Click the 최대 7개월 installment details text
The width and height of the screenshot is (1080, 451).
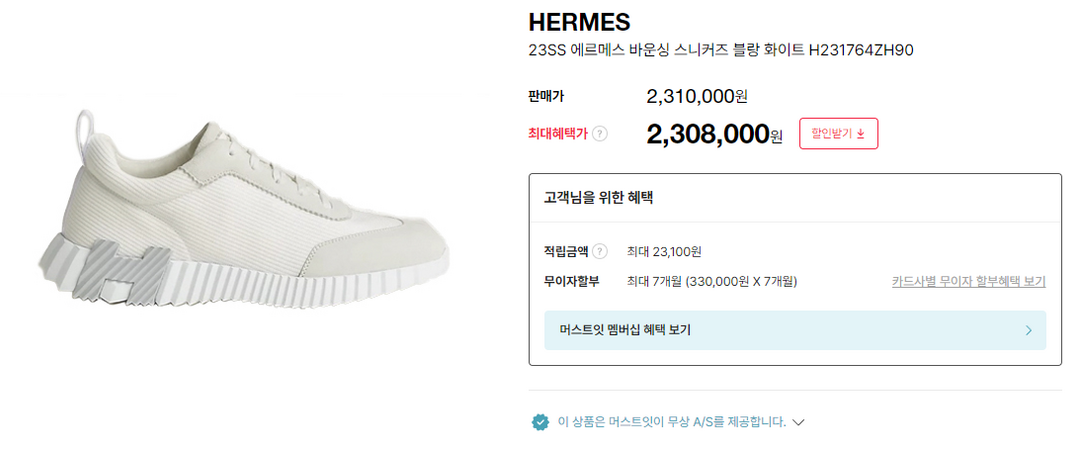(711, 281)
